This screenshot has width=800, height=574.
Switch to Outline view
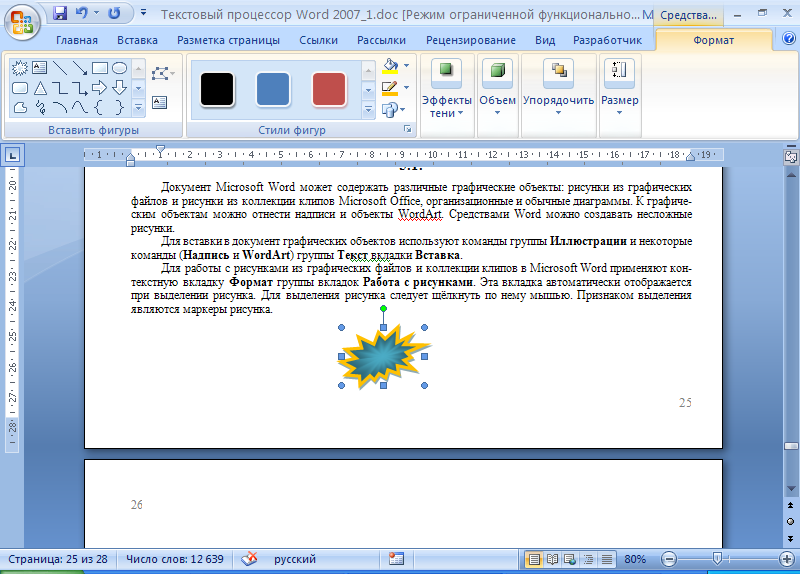[589, 559]
